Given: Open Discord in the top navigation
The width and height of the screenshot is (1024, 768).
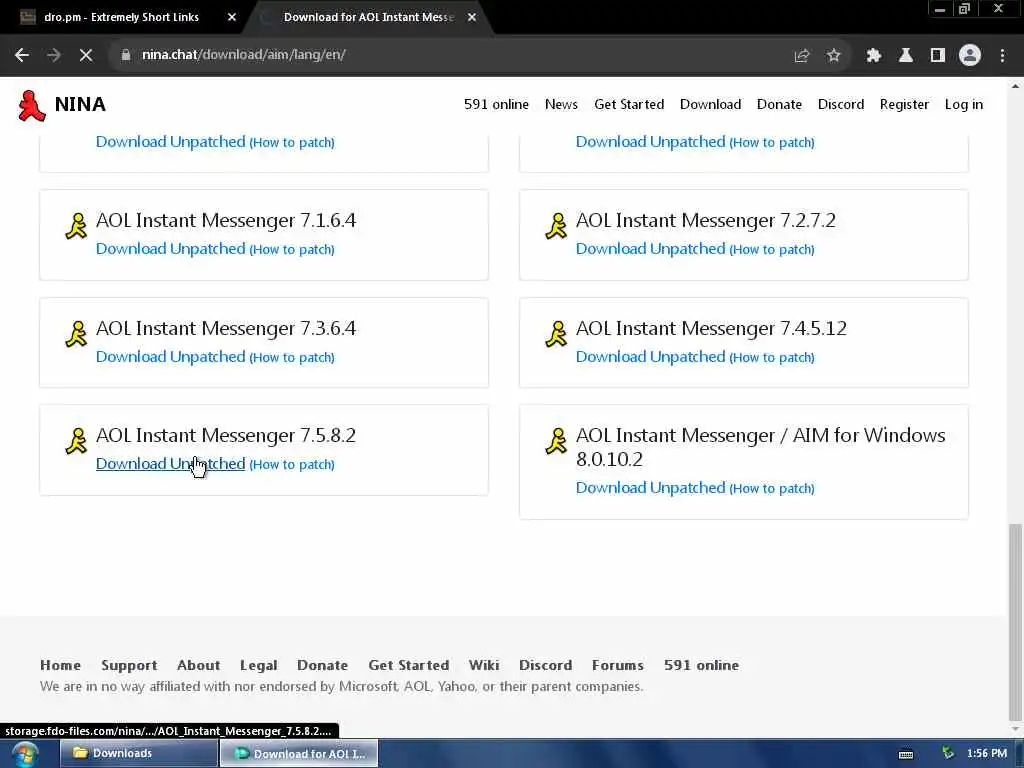Looking at the screenshot, I should point(840,104).
